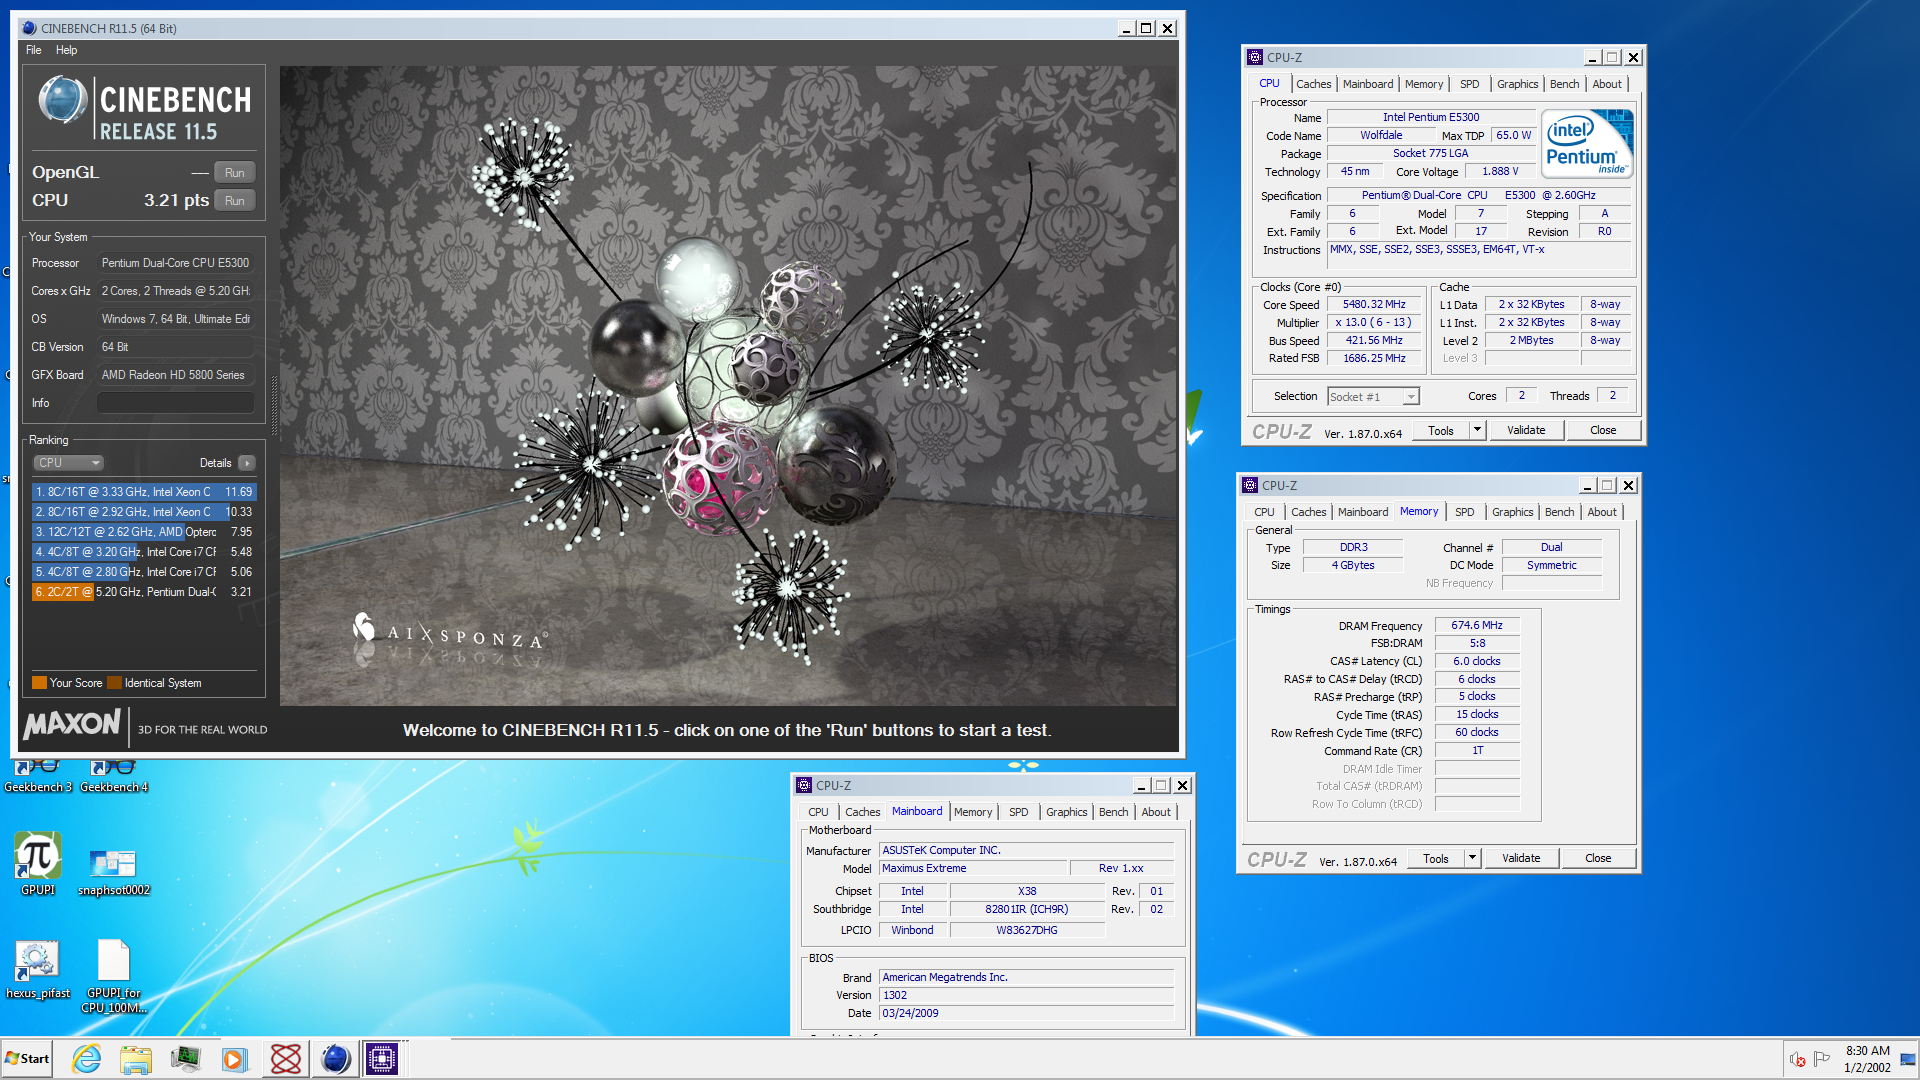The height and width of the screenshot is (1080, 1920).
Task: Open Action Center flag tray icon
Action: click(1821, 1059)
